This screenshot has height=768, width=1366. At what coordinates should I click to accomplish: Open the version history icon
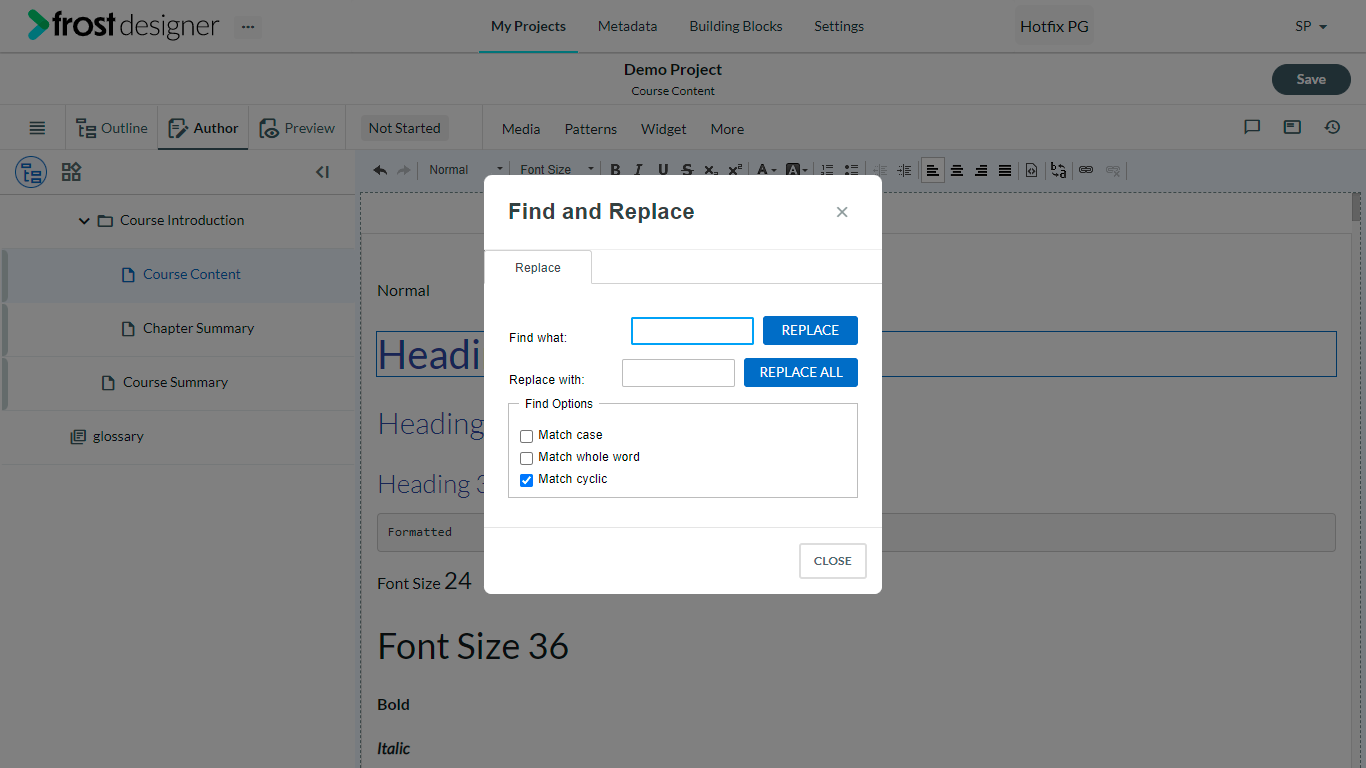point(1332,127)
